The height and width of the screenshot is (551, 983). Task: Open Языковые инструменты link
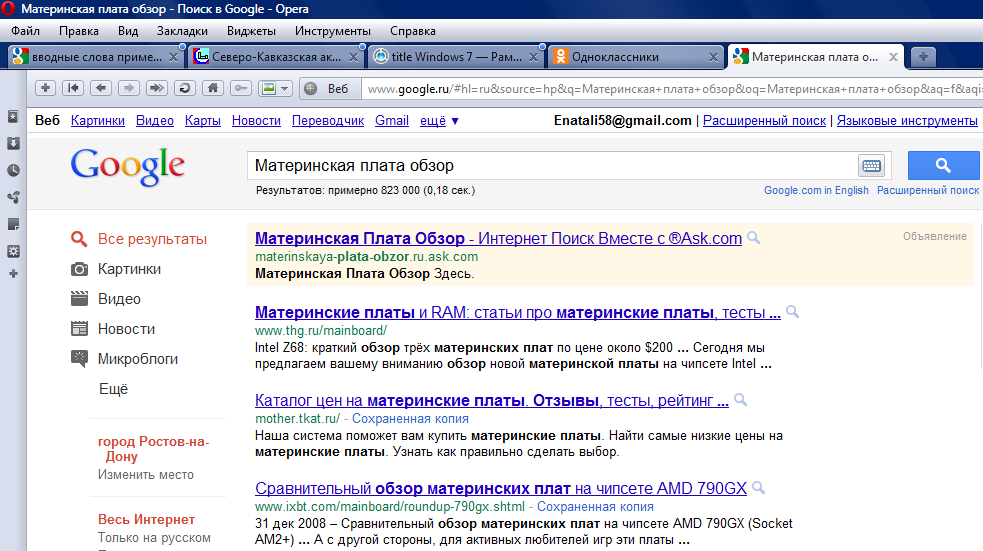tap(907, 121)
